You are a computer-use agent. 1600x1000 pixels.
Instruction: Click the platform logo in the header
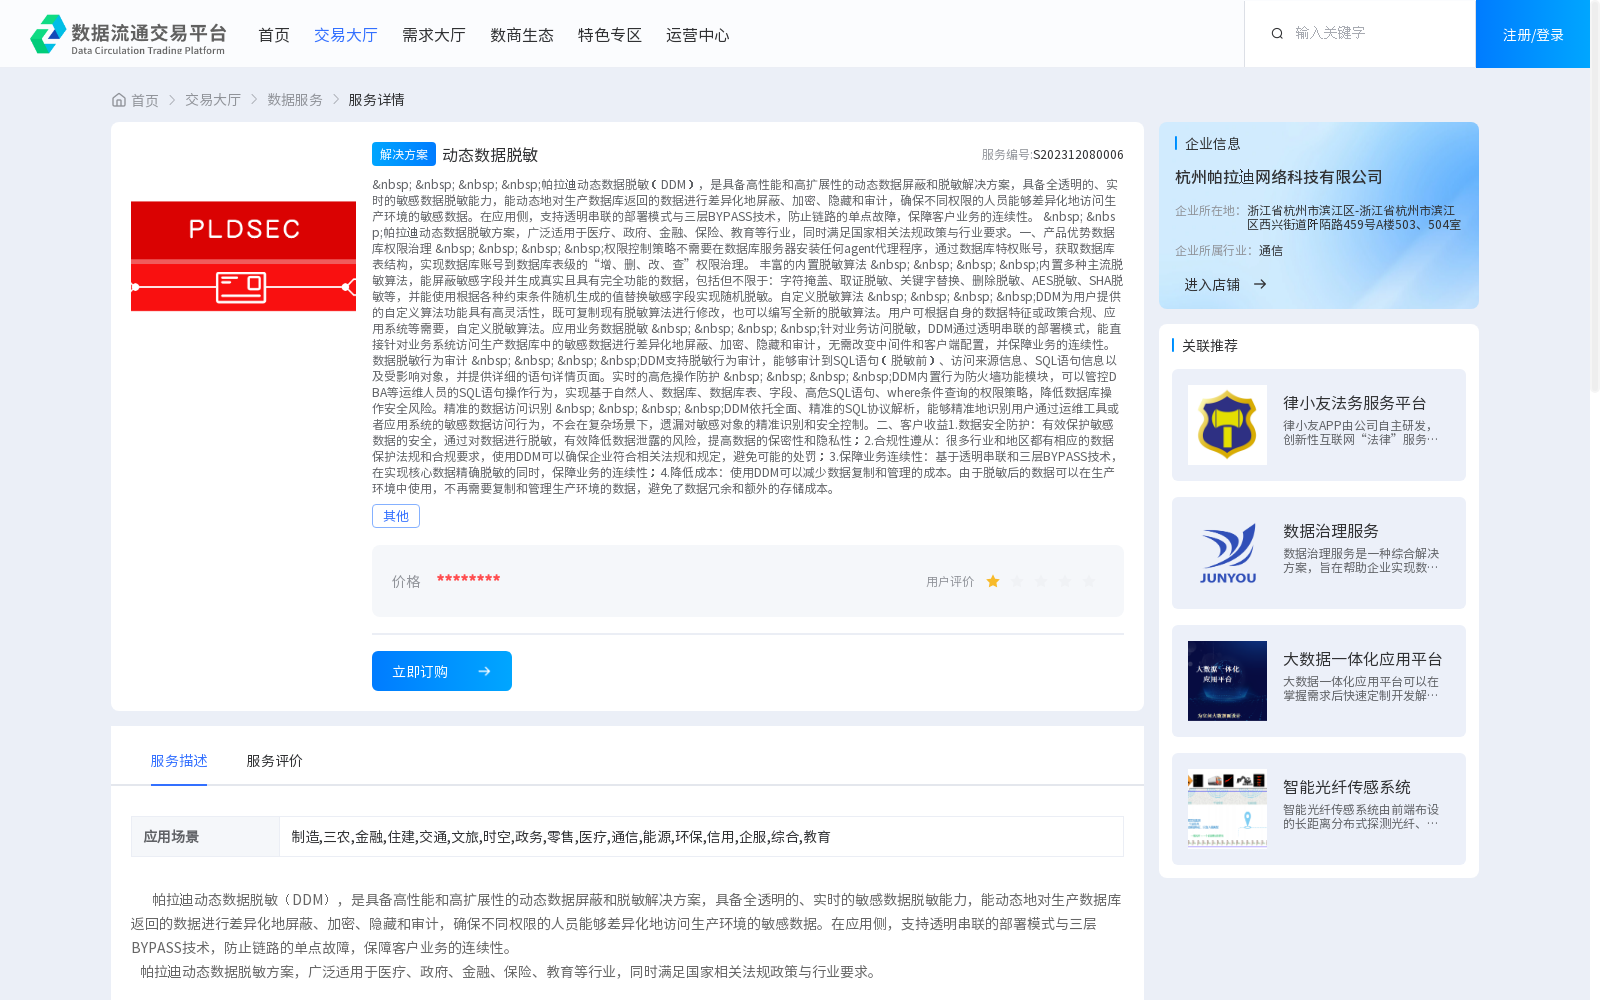point(128,34)
